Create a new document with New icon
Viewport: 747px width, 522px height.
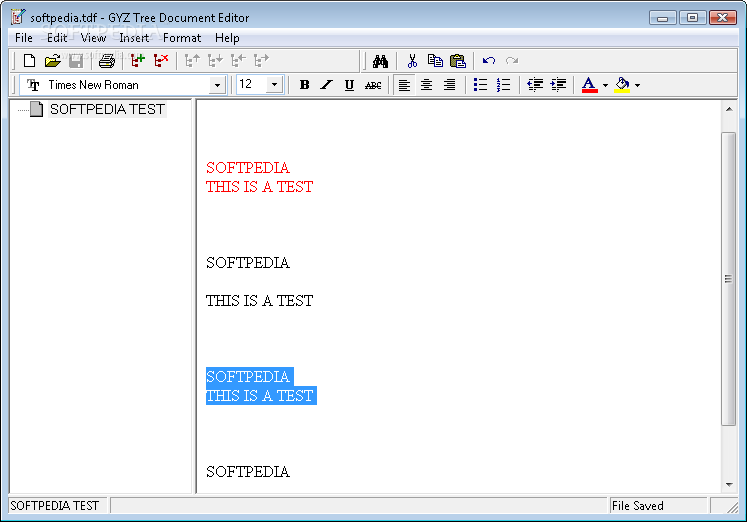click(x=30, y=61)
